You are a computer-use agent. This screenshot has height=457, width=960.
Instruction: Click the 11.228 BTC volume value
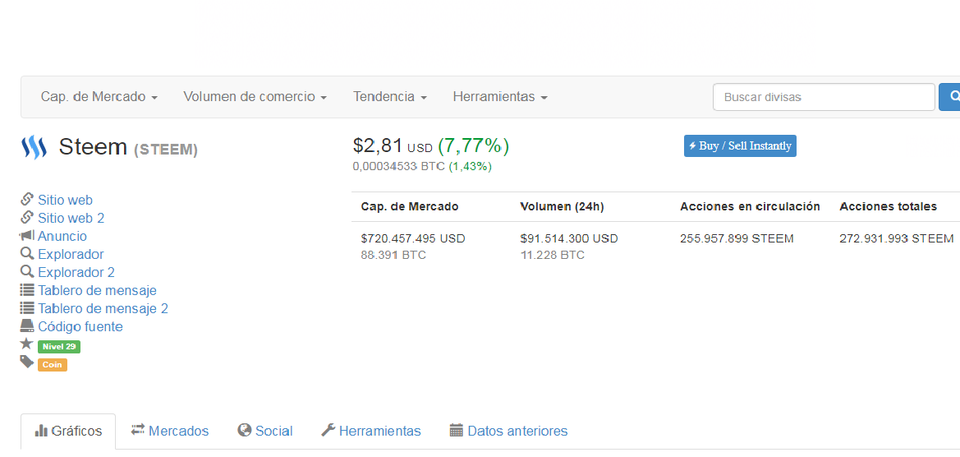coord(552,255)
